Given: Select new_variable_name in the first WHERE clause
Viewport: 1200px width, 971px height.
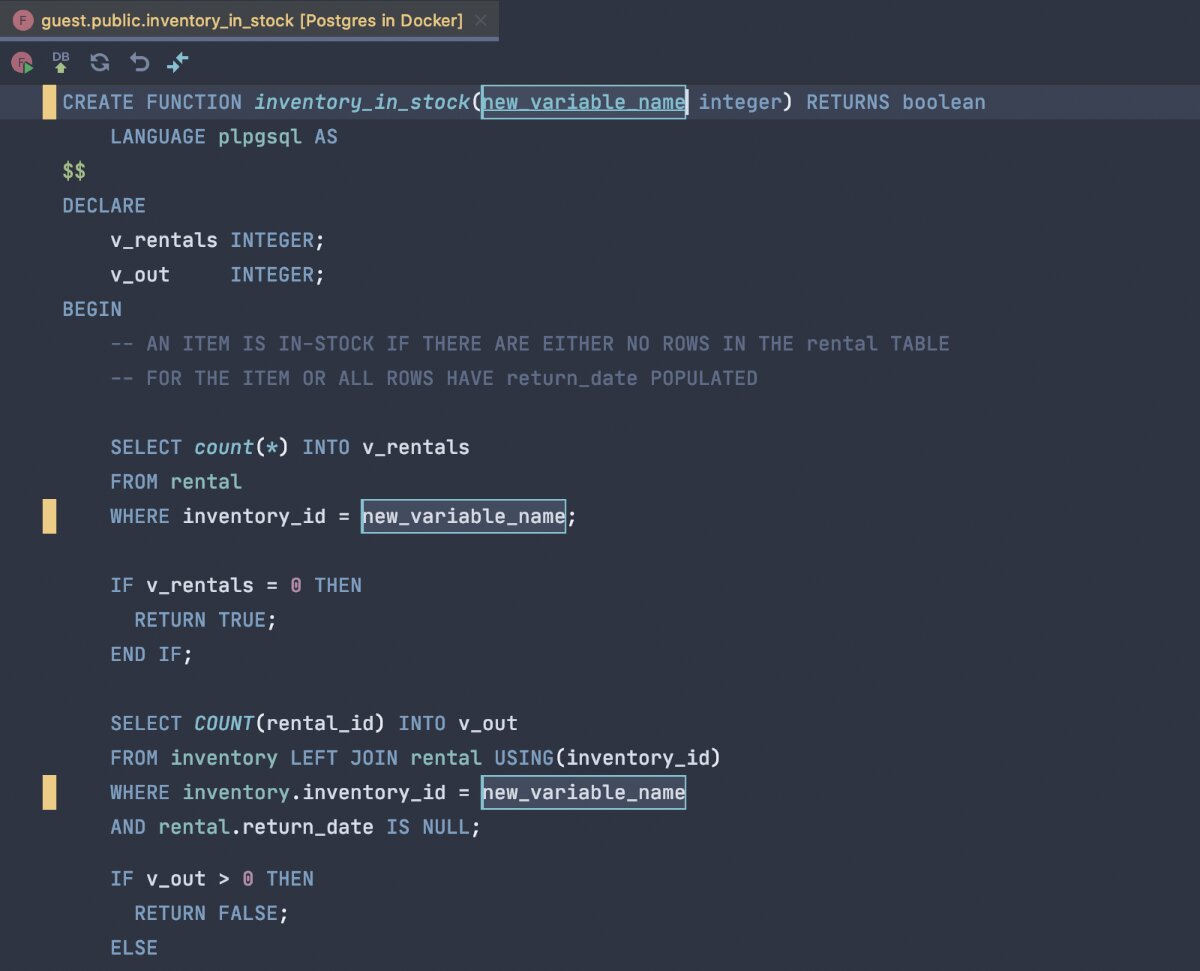Looking at the screenshot, I should pos(463,516).
